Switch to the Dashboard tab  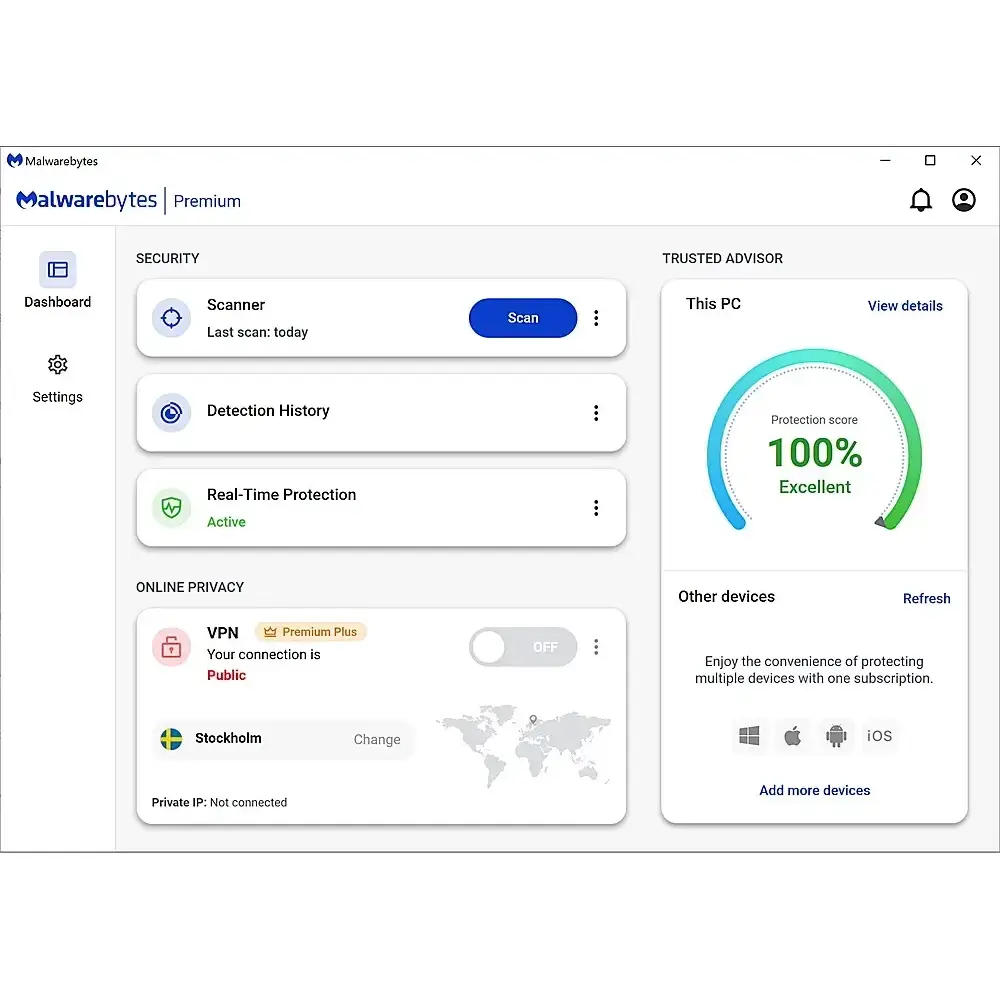click(x=58, y=280)
